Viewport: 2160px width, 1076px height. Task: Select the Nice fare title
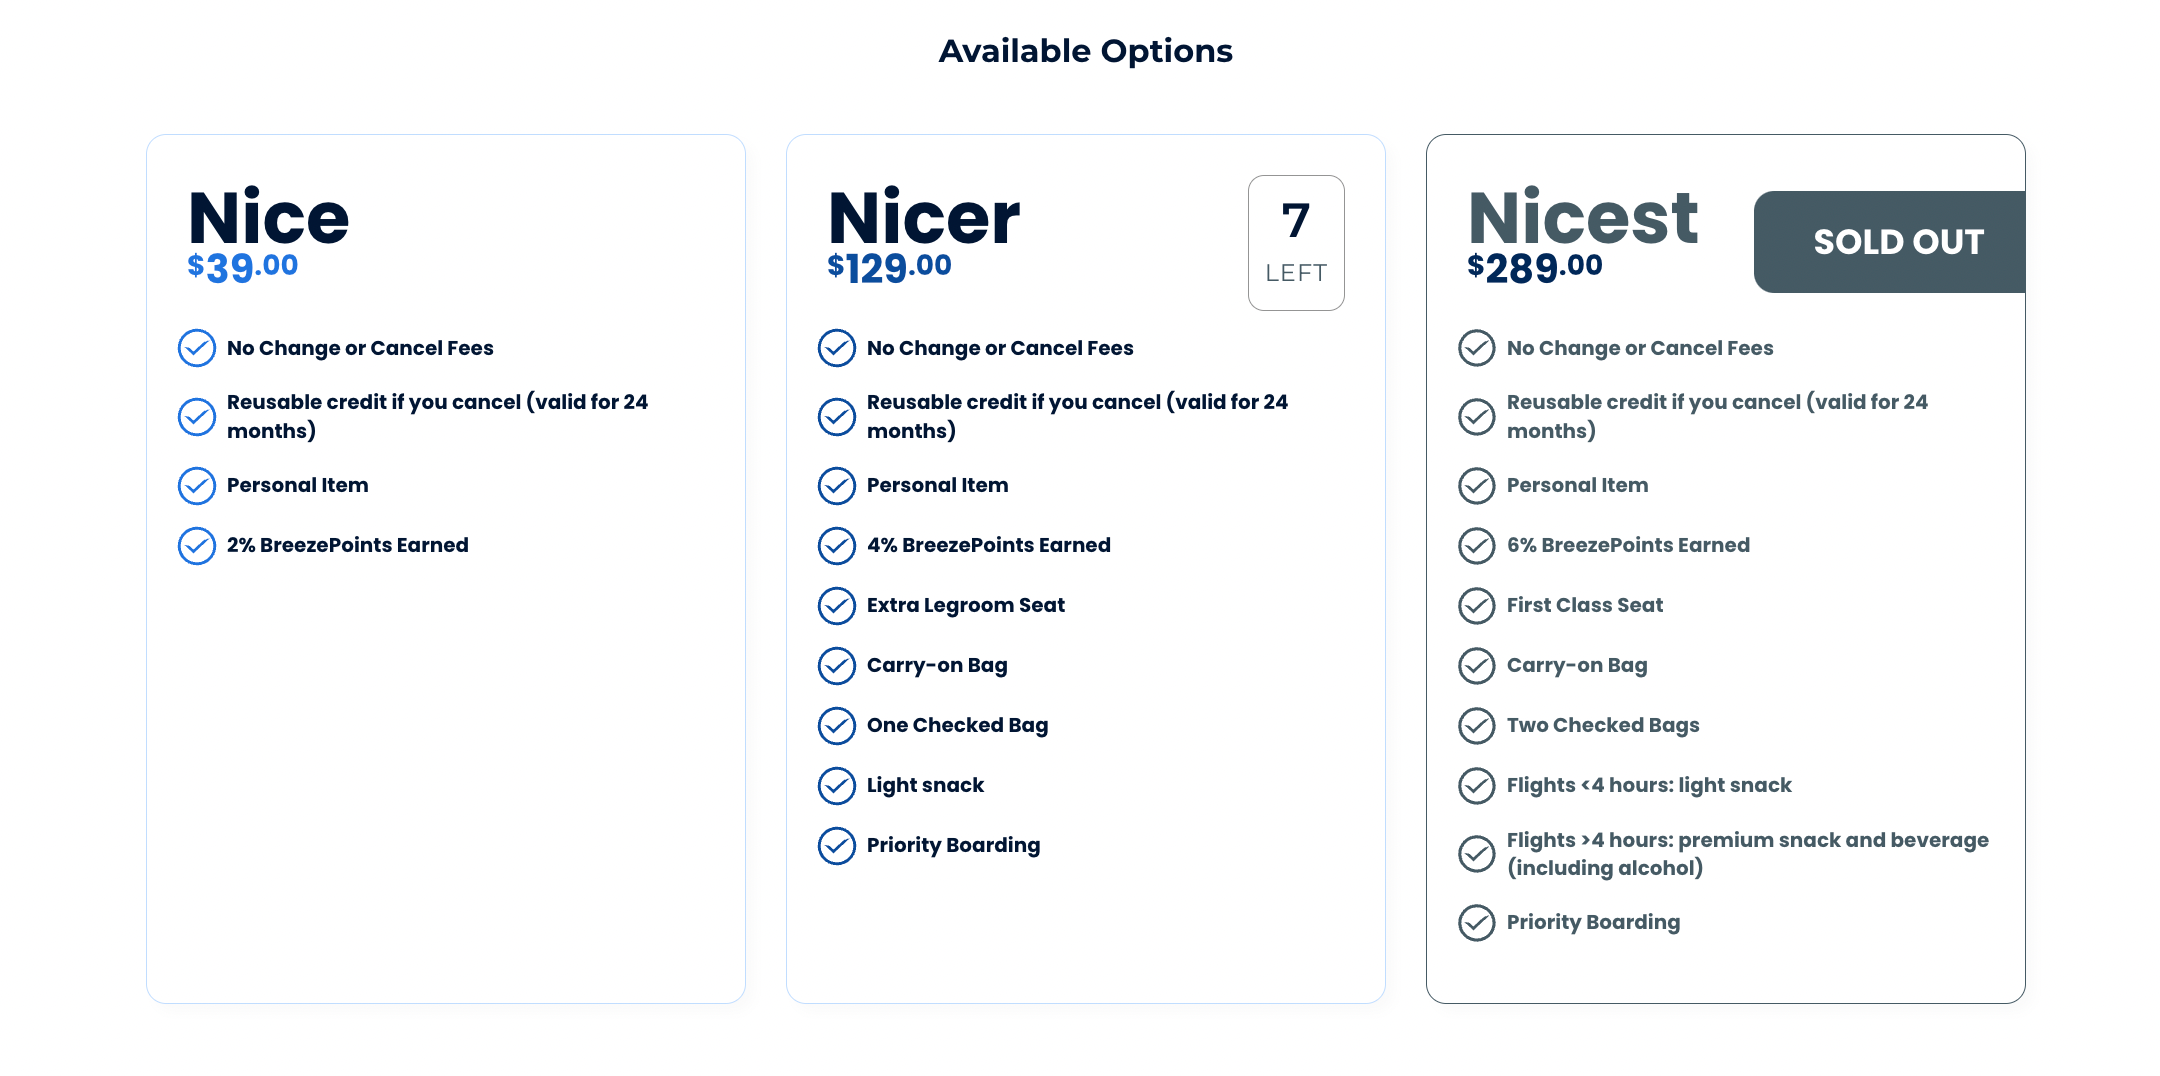(269, 218)
